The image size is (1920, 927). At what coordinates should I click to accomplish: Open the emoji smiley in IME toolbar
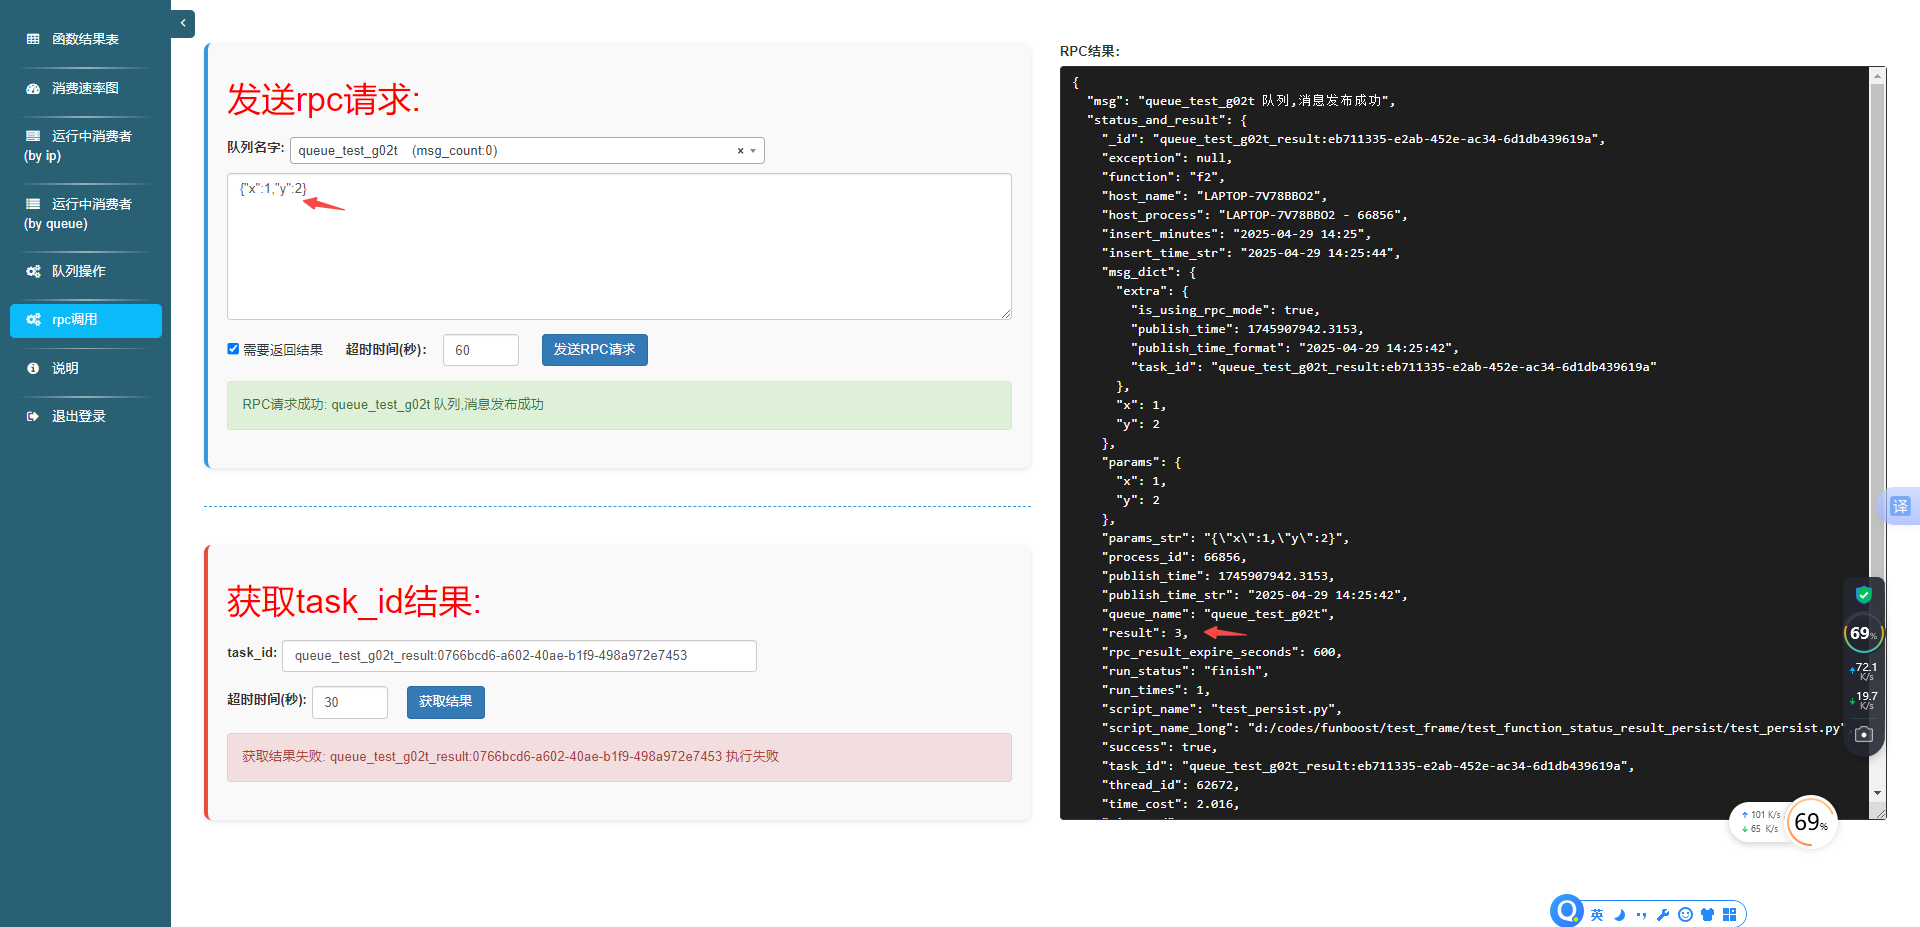coord(1685,914)
